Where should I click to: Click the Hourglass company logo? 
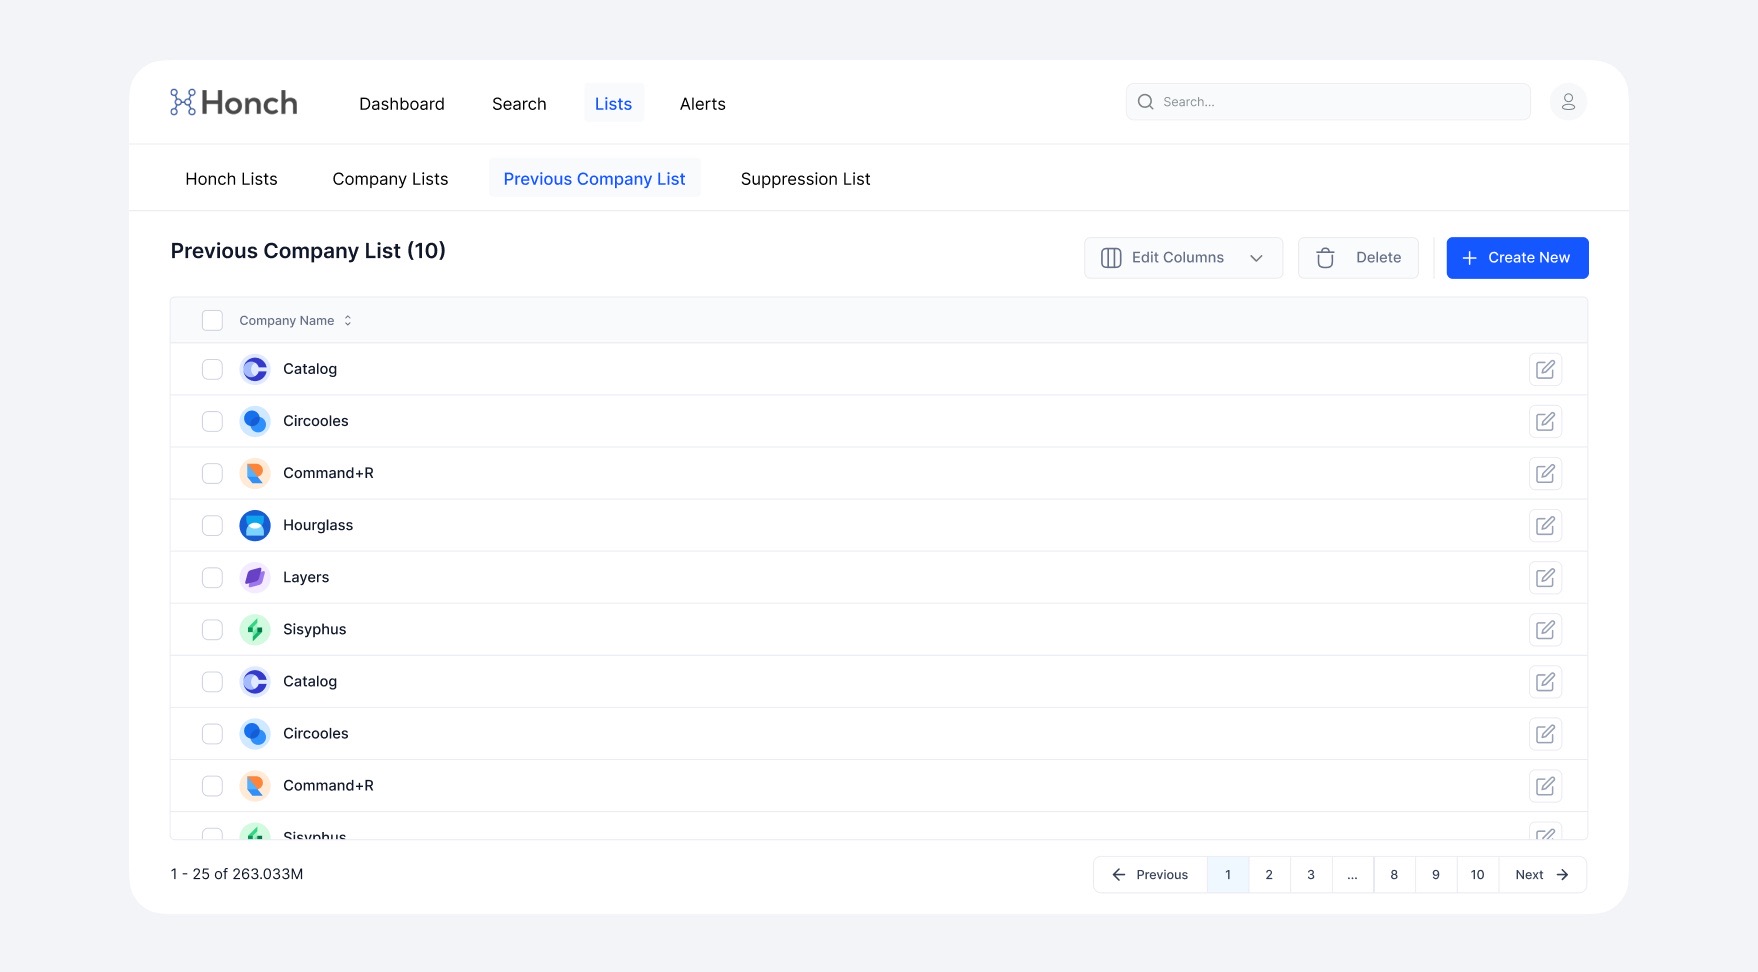(255, 525)
